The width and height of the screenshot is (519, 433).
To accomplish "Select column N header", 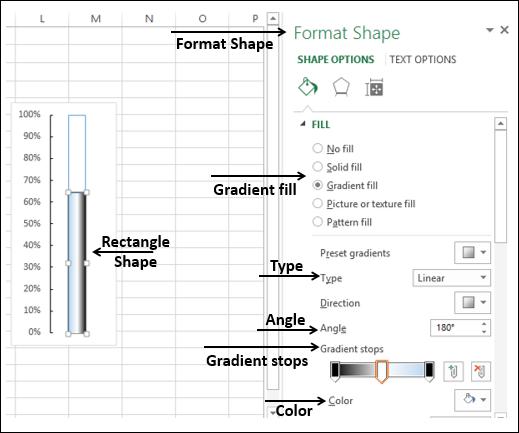I will pos(149,19).
